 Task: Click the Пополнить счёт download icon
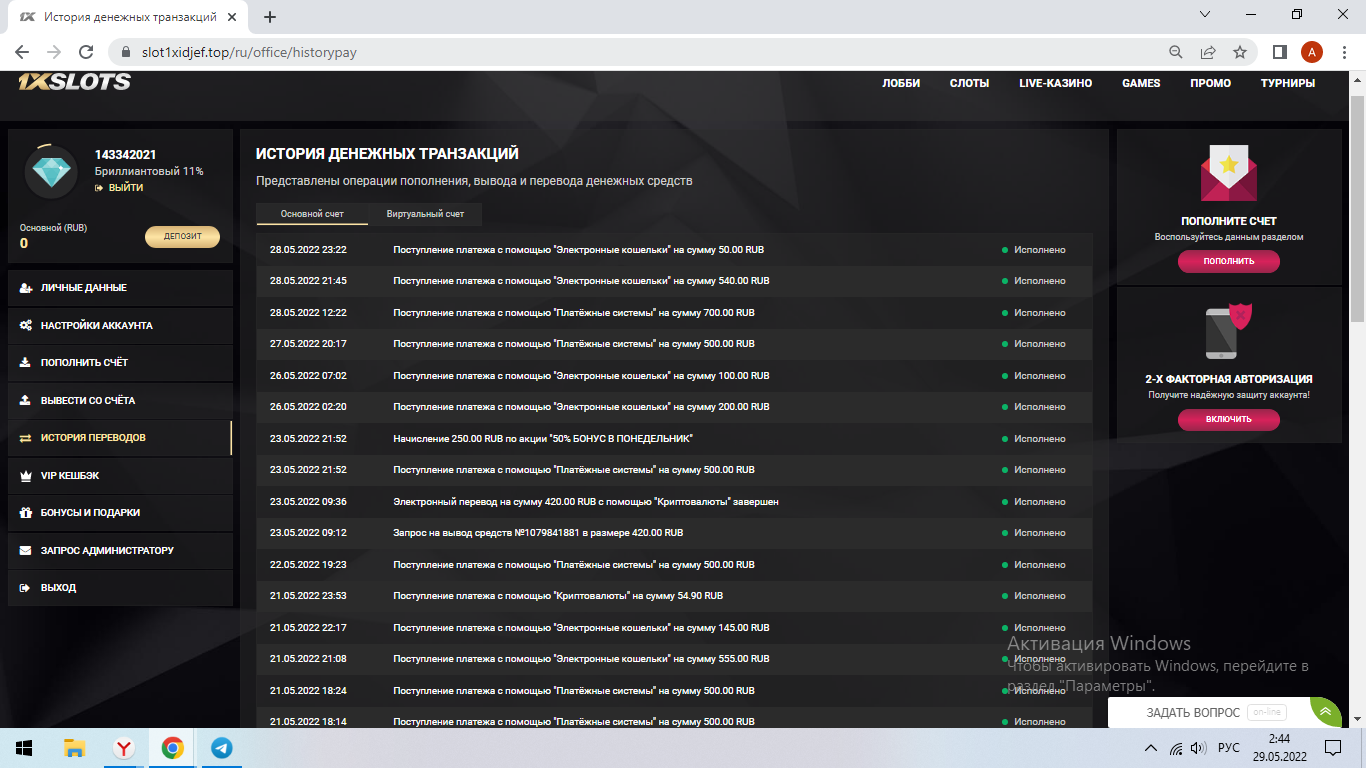click(26, 363)
